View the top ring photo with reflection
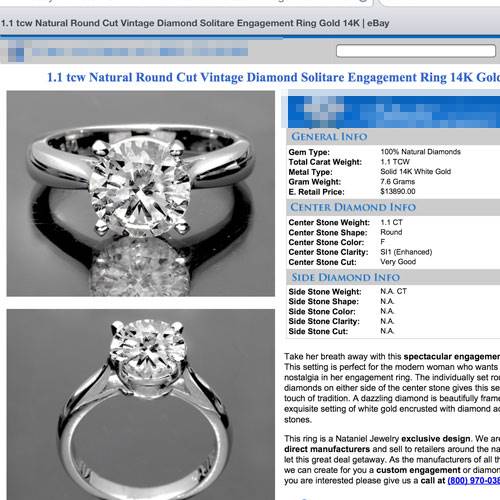Viewport: 500px width, 500px height. pos(141,193)
